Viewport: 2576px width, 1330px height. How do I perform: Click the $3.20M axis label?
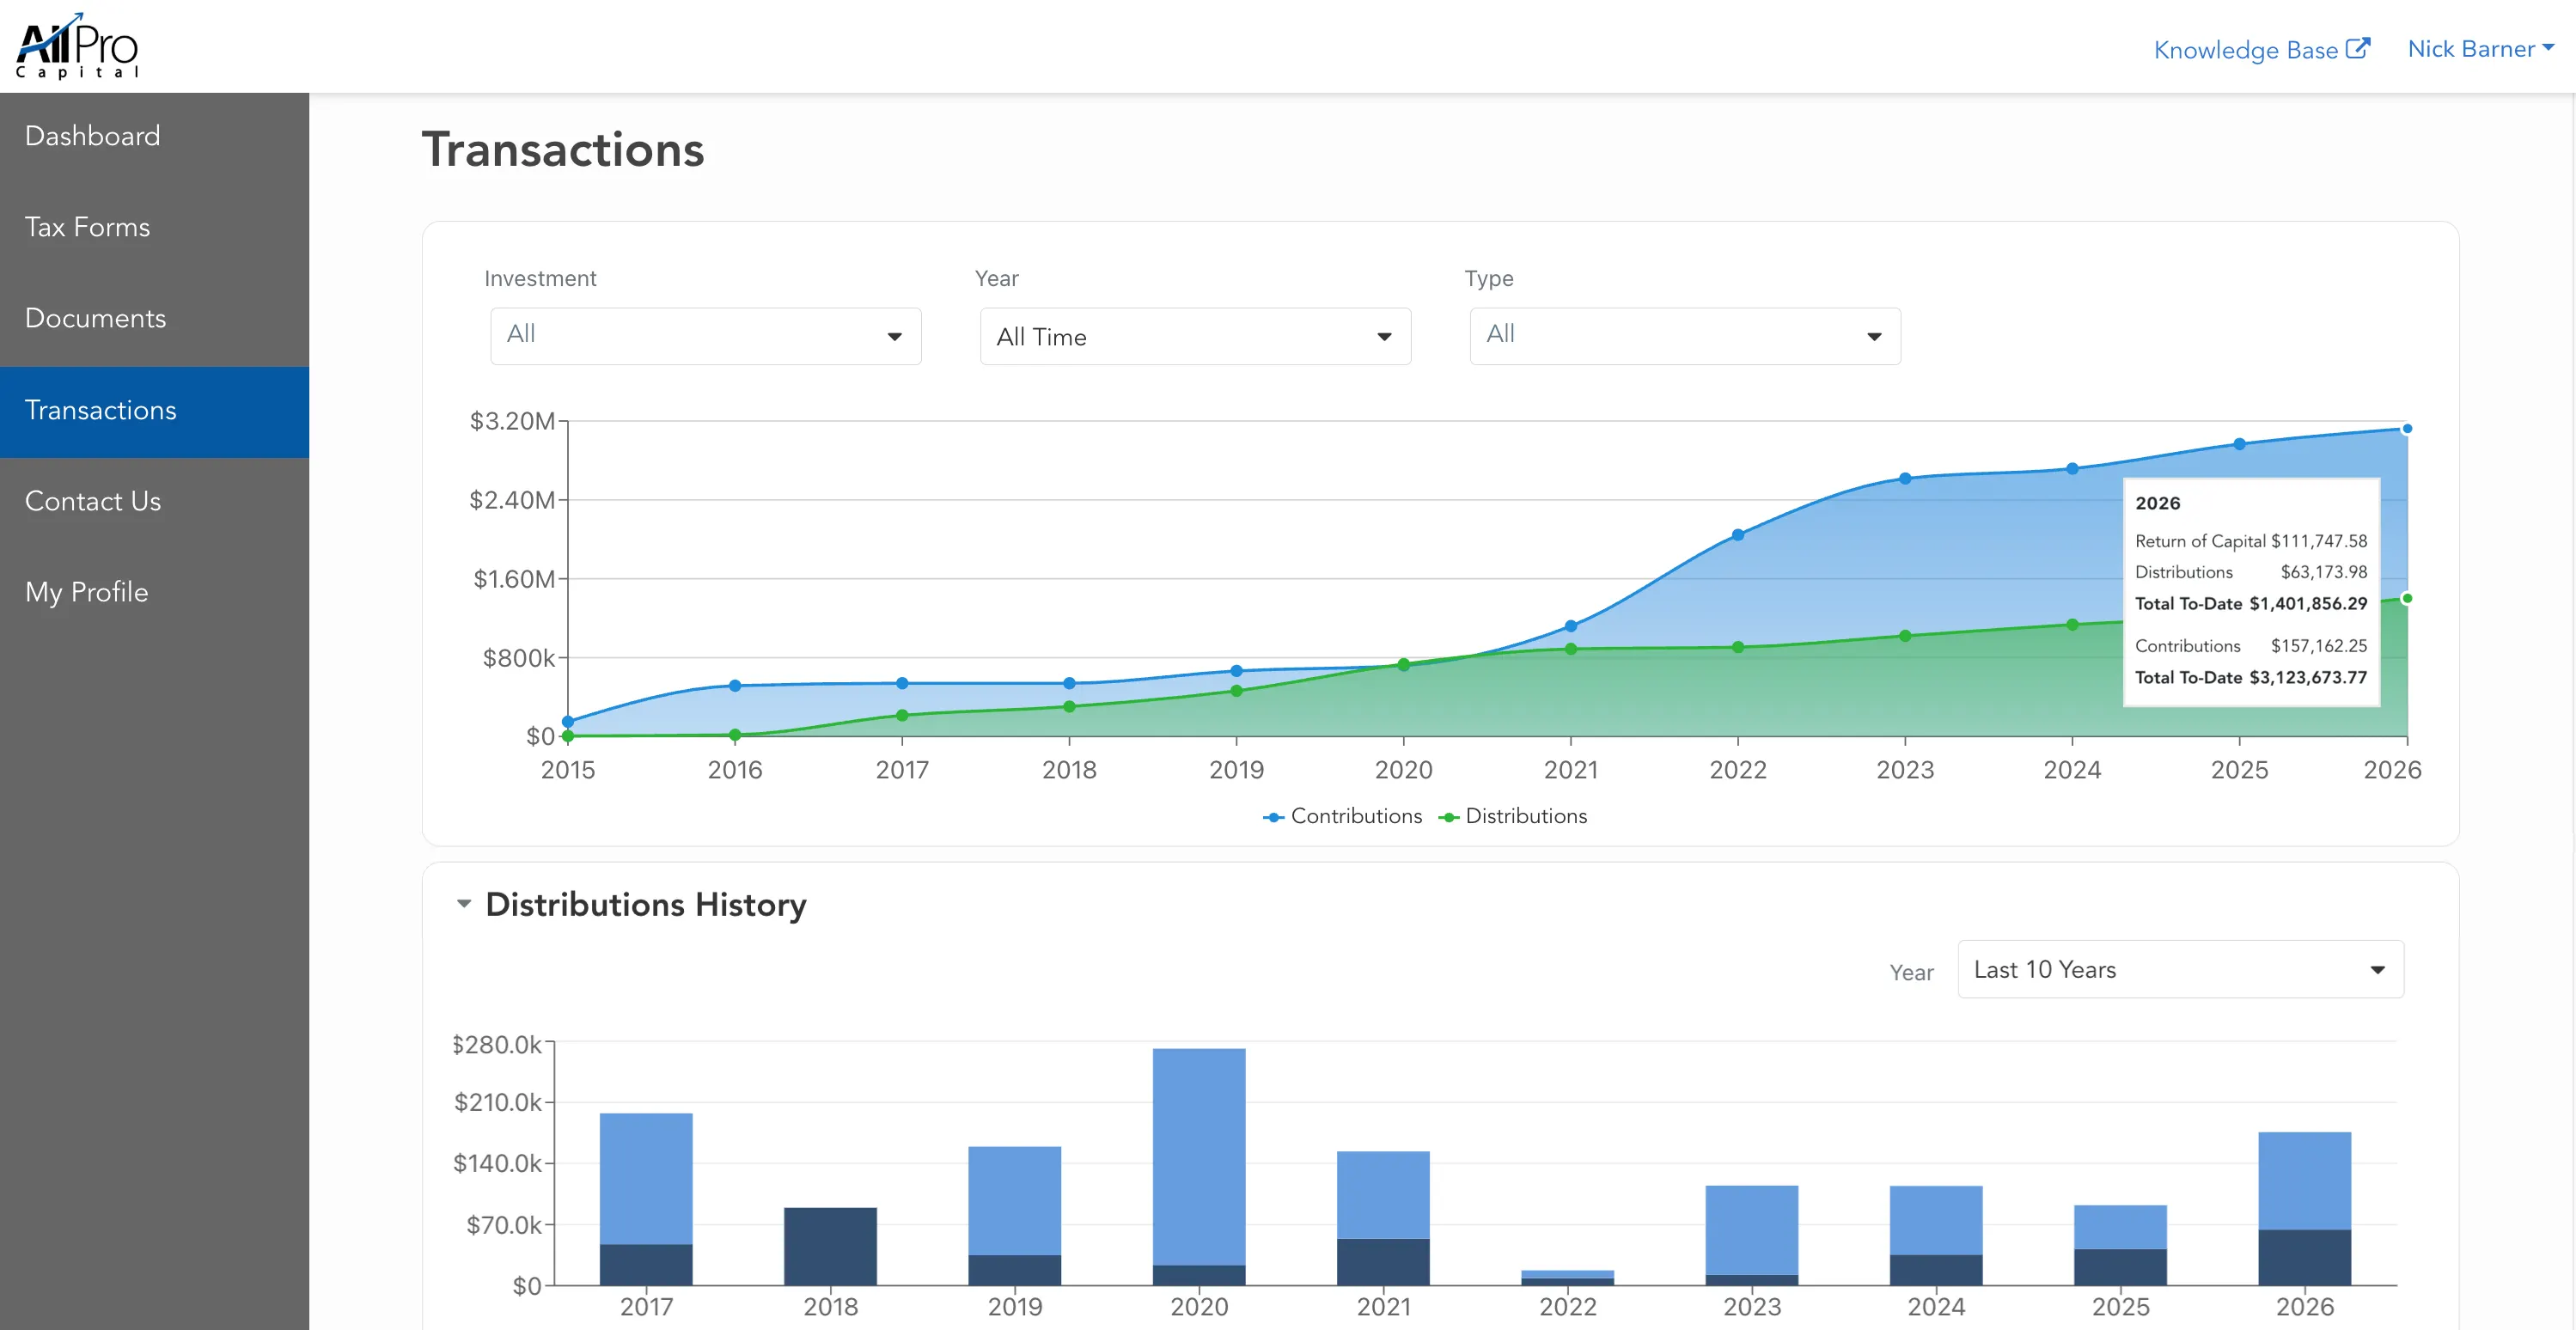point(512,421)
